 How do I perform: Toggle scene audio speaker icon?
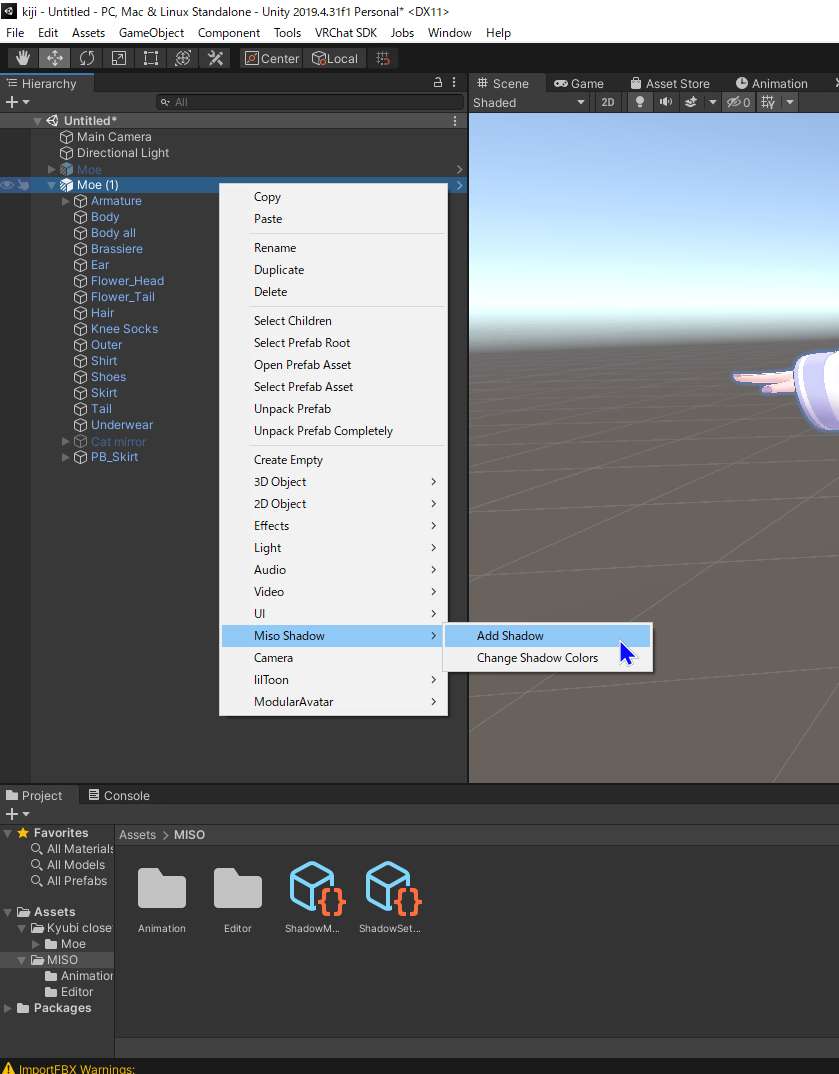point(665,102)
